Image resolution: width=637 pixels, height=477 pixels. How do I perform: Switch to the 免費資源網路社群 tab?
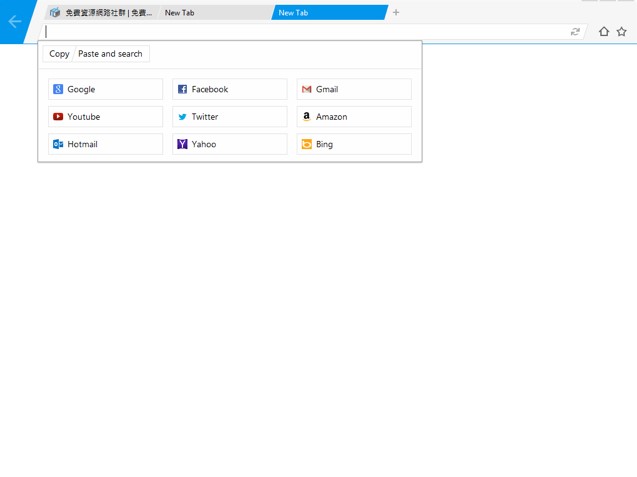[101, 13]
